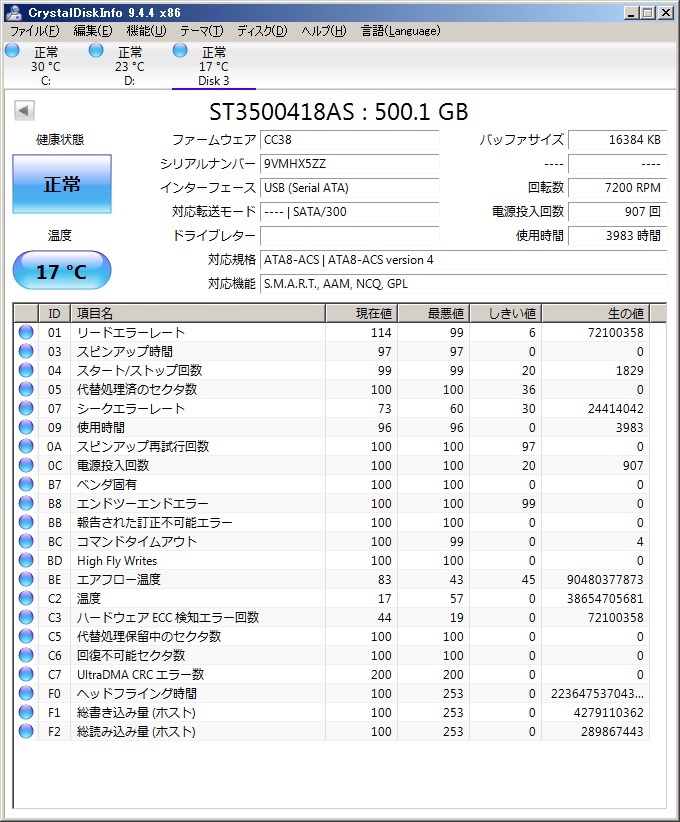Open the ディスク(D) menu
This screenshot has width=680, height=822.
[x=262, y=31]
